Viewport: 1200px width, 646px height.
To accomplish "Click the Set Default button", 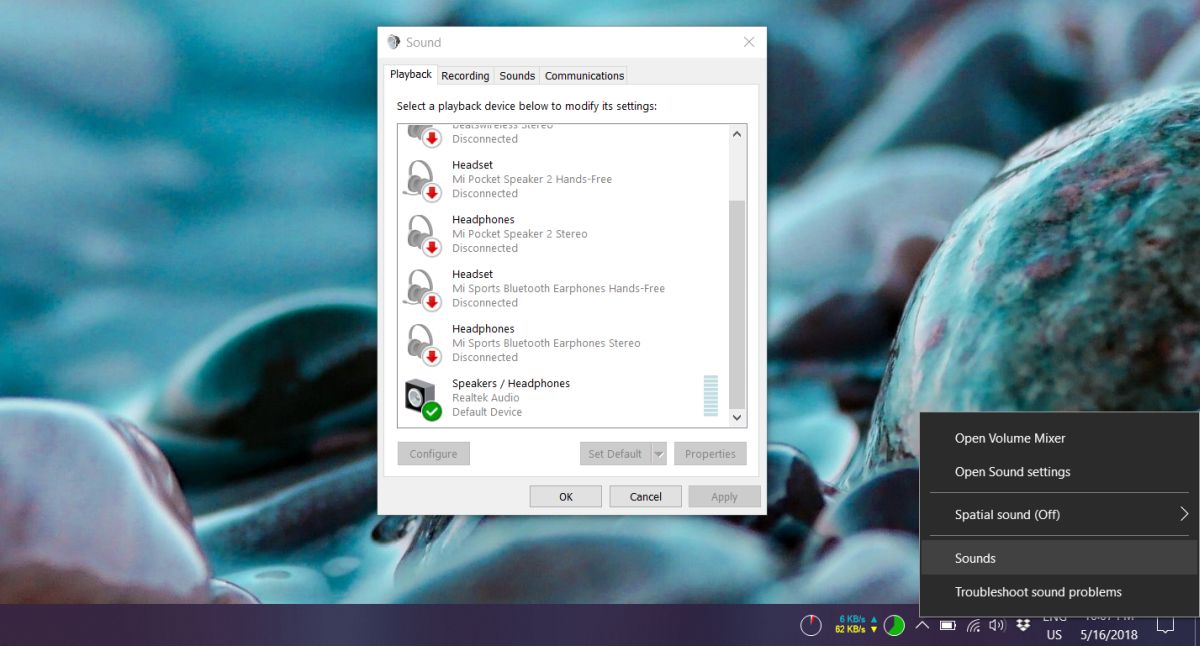I will pos(615,454).
